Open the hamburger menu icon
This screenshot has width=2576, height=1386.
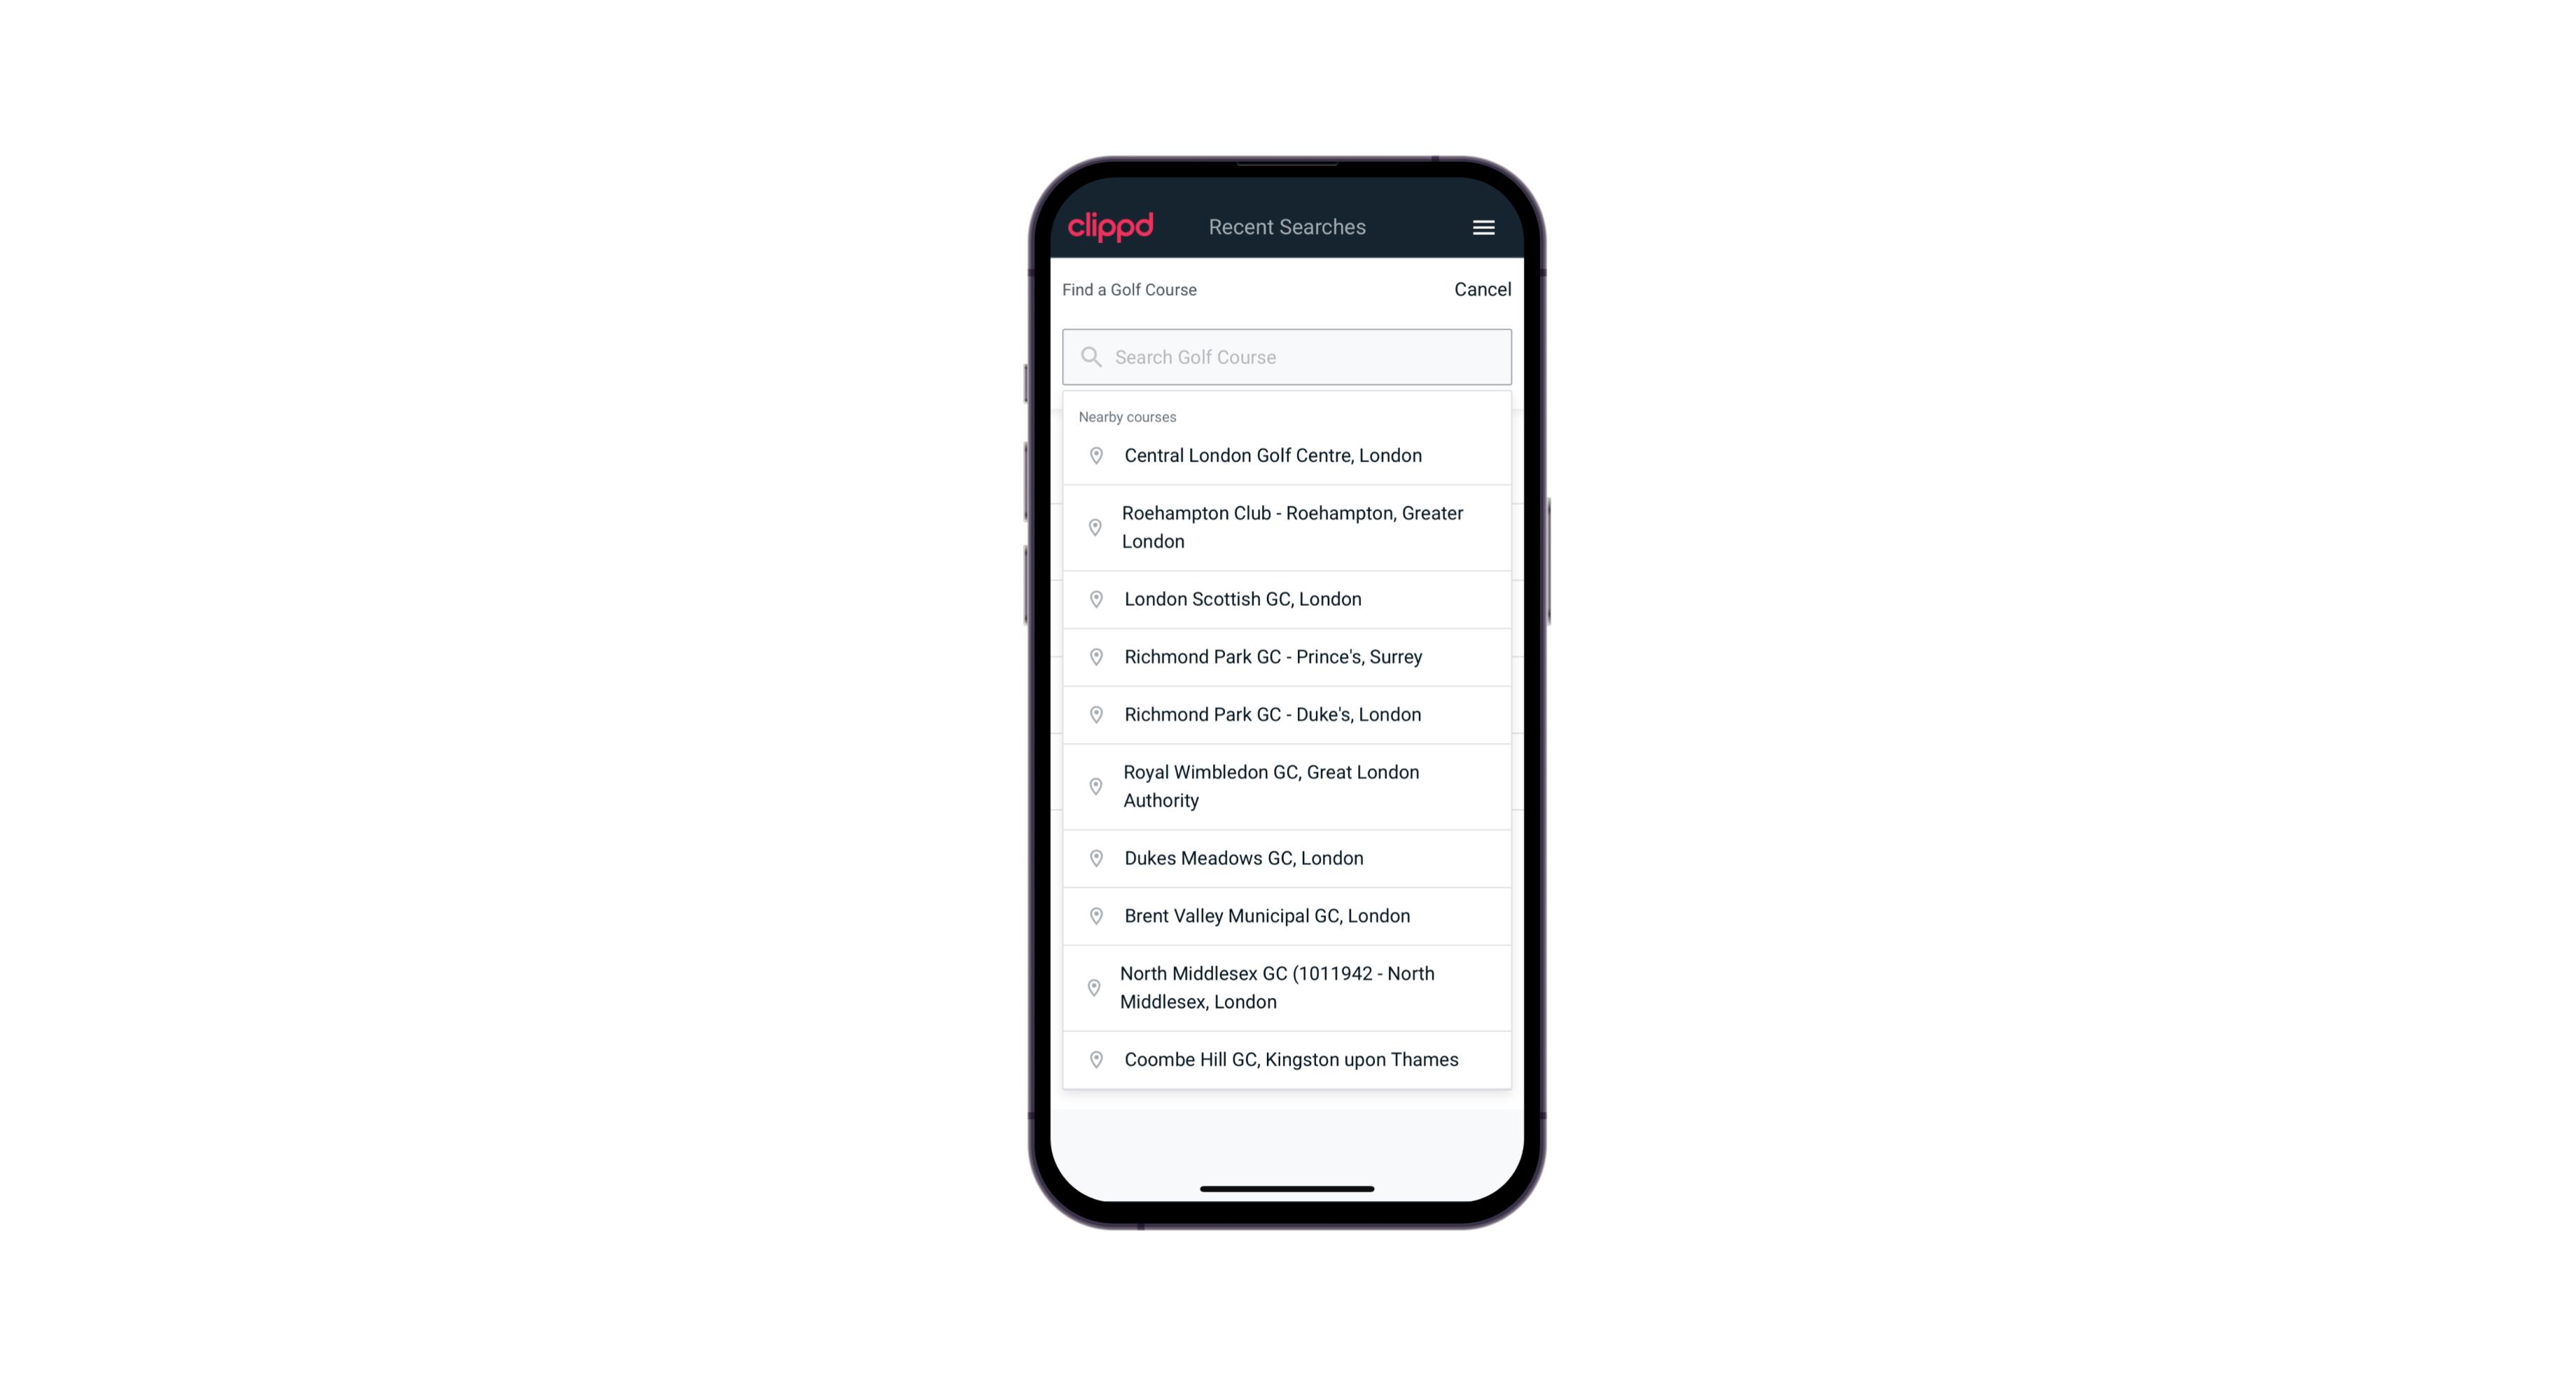pyautogui.click(x=1483, y=227)
